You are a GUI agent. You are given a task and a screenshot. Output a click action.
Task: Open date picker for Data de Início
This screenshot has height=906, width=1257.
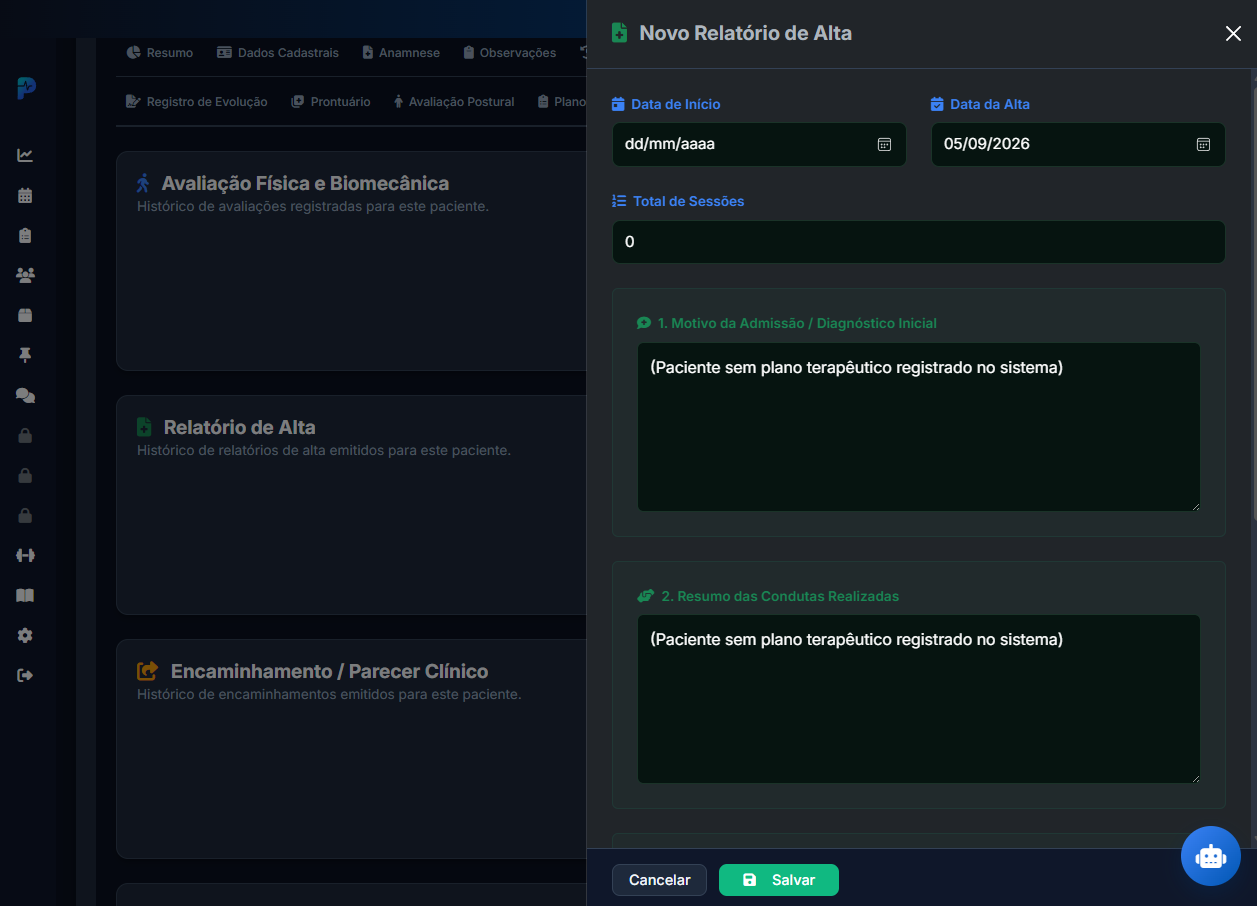click(884, 144)
